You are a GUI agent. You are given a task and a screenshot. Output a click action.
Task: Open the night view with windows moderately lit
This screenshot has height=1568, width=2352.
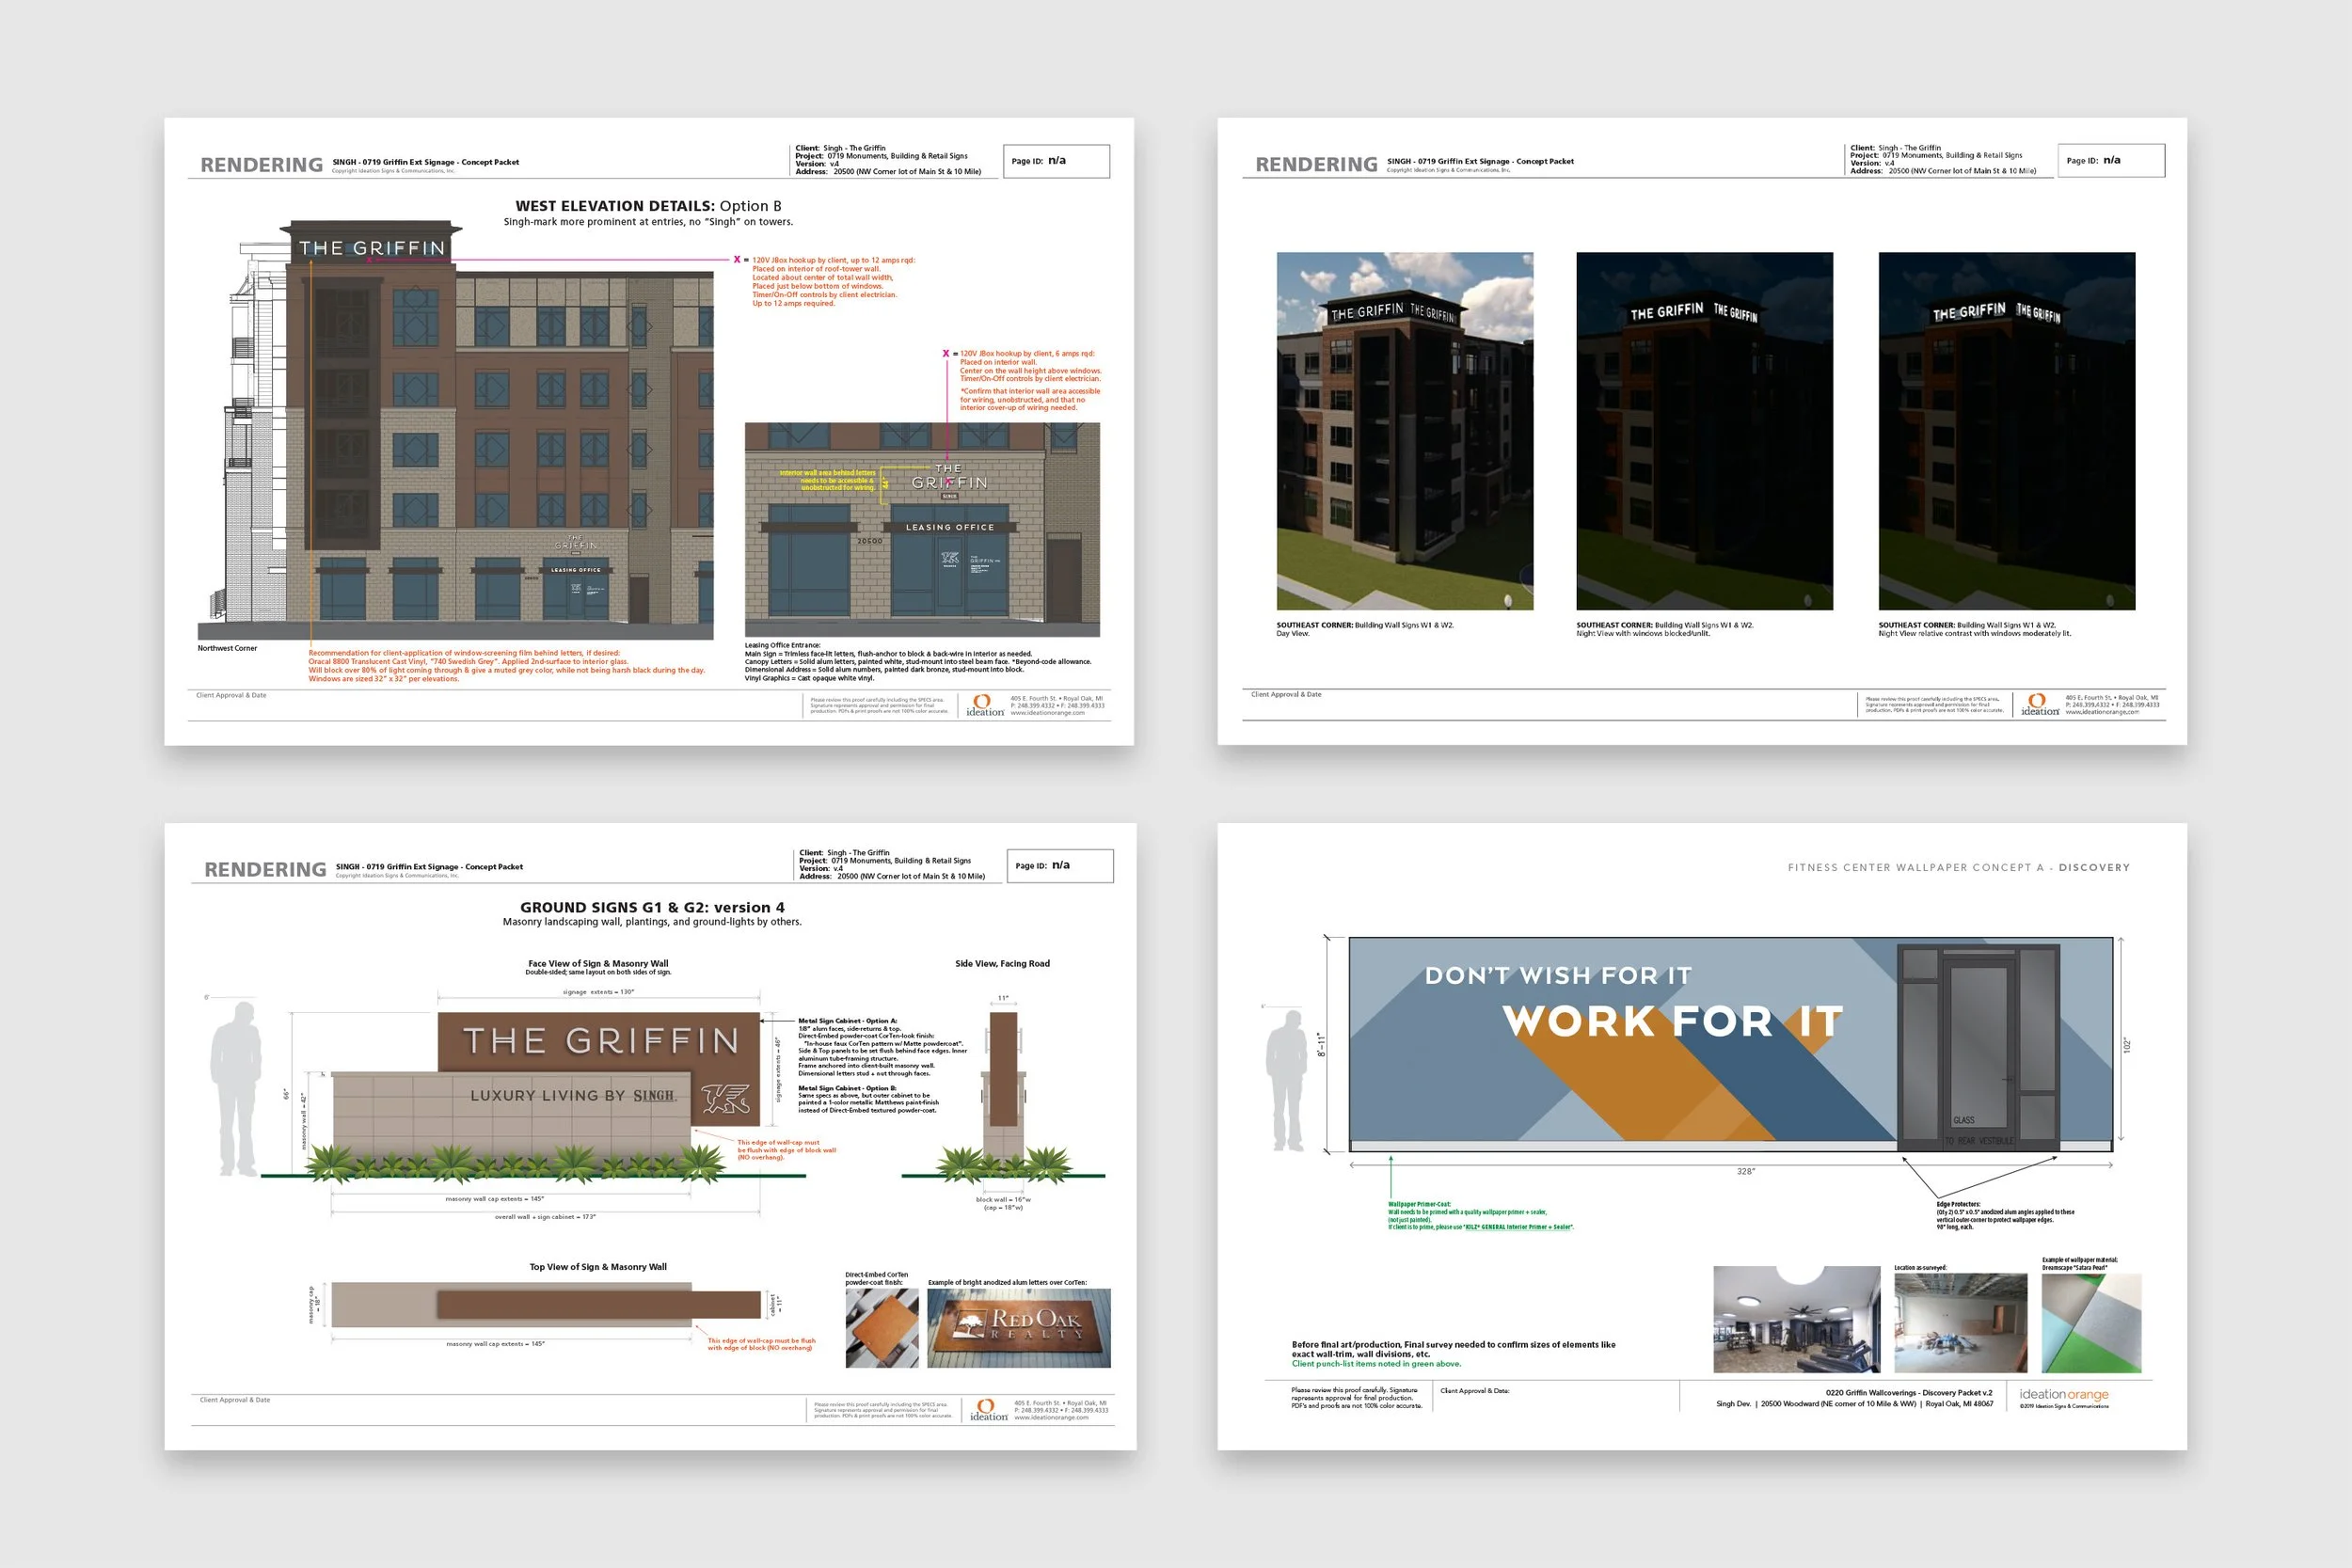[2006, 431]
